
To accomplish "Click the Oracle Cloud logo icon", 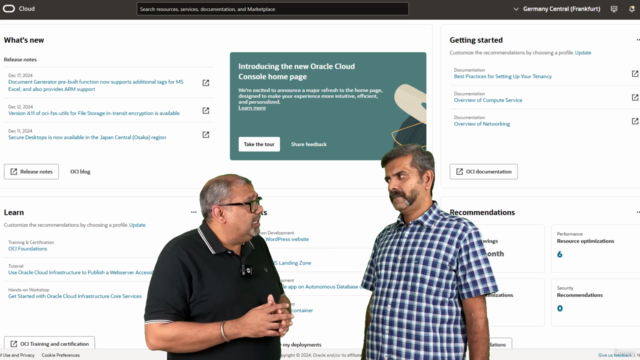I will pyautogui.click(x=9, y=9).
